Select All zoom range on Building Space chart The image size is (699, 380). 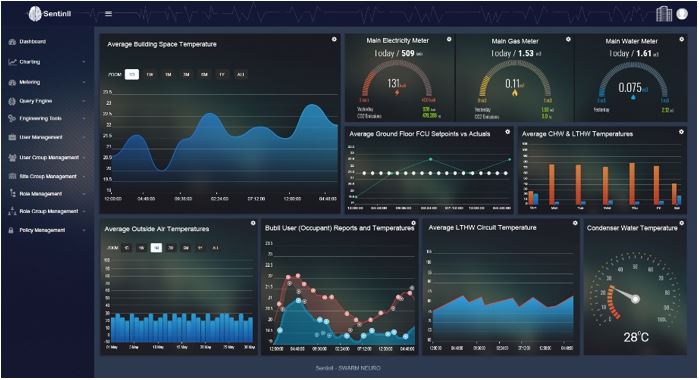coord(241,74)
